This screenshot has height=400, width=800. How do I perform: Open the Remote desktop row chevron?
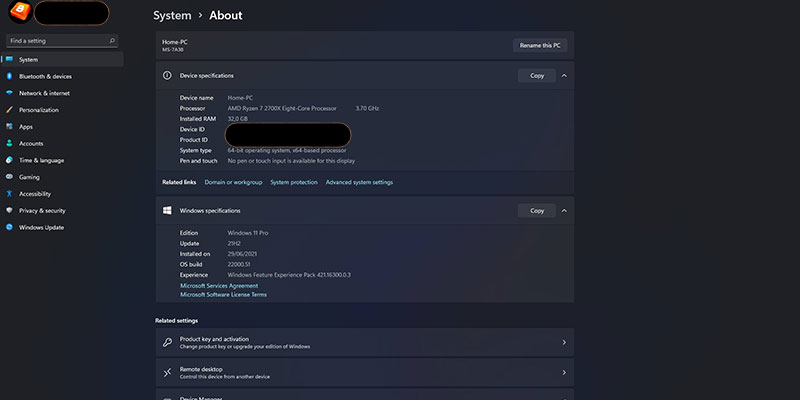pyautogui.click(x=564, y=373)
